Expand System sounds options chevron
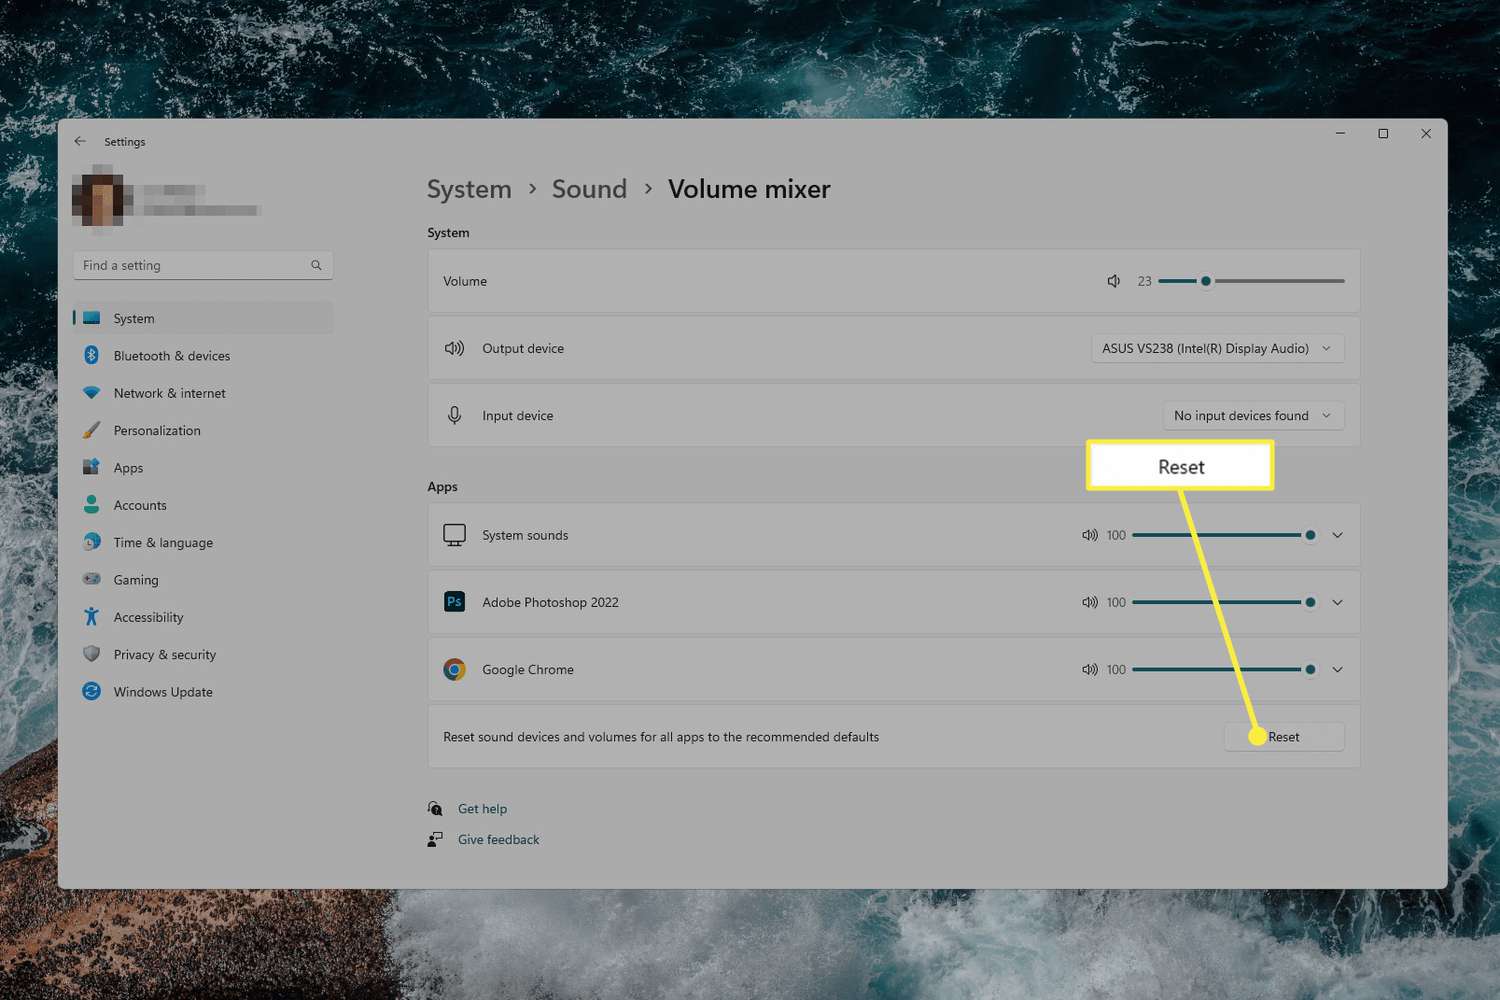Viewport: 1500px width, 1000px height. (1337, 535)
